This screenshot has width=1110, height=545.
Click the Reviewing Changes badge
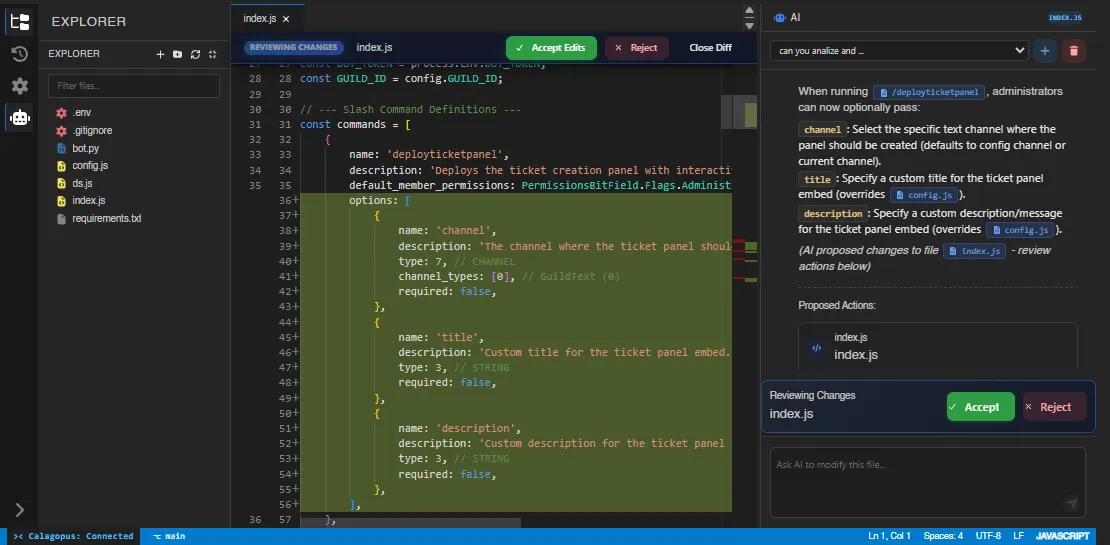(x=294, y=47)
